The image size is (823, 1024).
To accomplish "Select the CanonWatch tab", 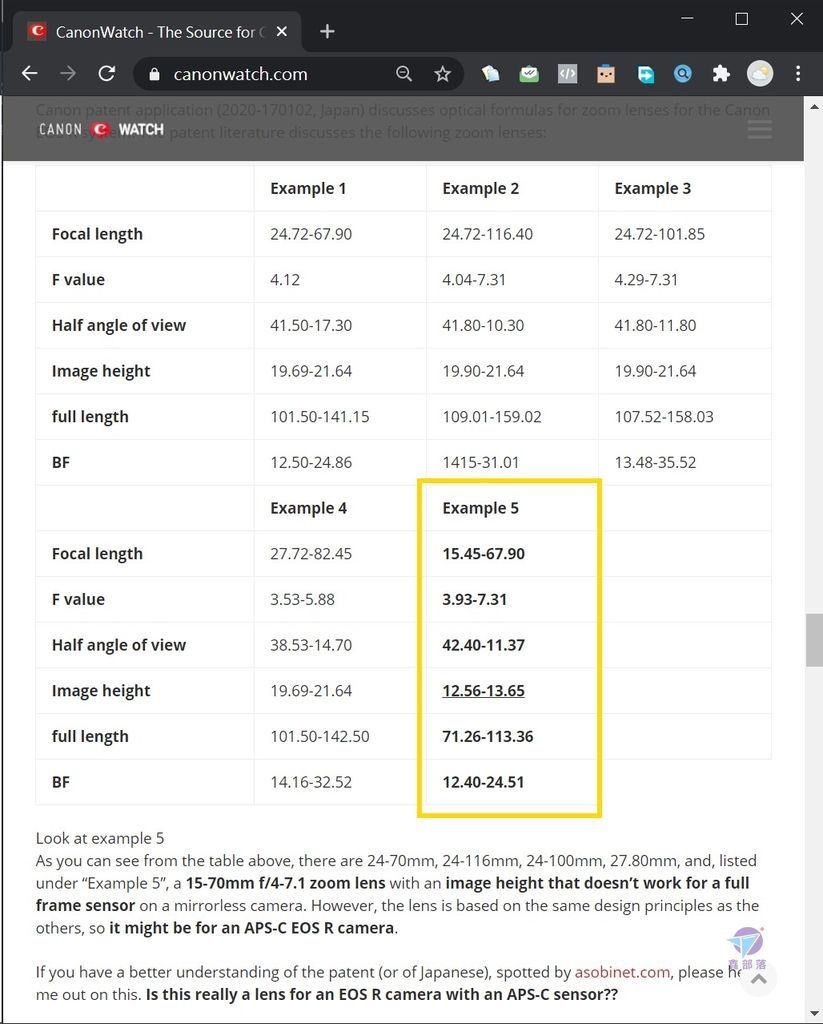I will (157, 31).
